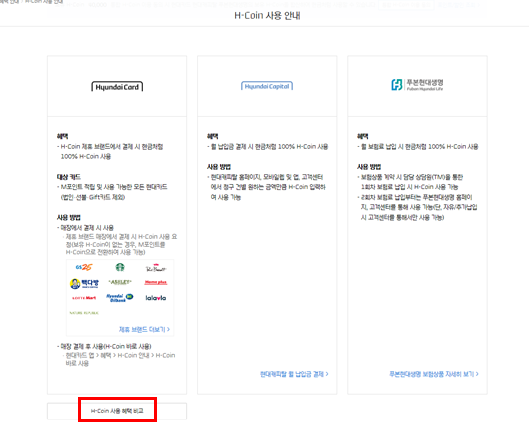Click H-Coin 사용 혜택 비교 button
Image resolution: width=529 pixels, height=425 pixels.
tap(117, 411)
